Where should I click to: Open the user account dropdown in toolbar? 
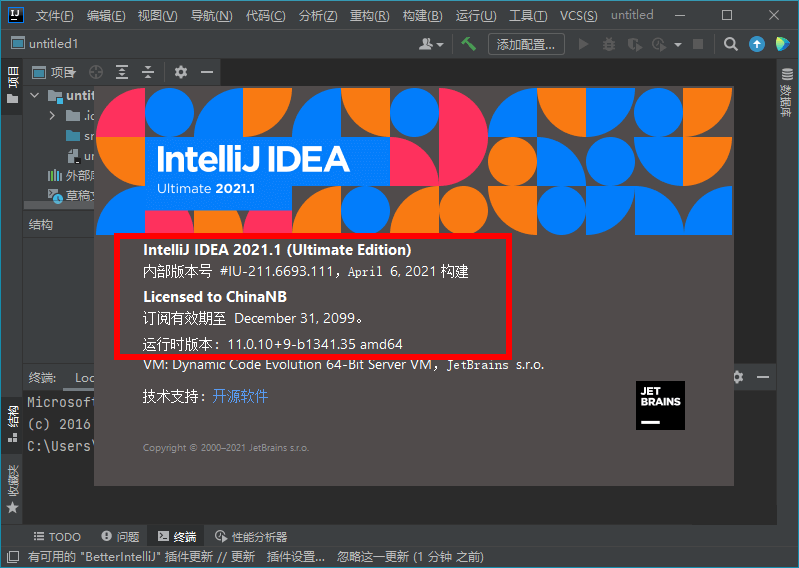point(431,45)
